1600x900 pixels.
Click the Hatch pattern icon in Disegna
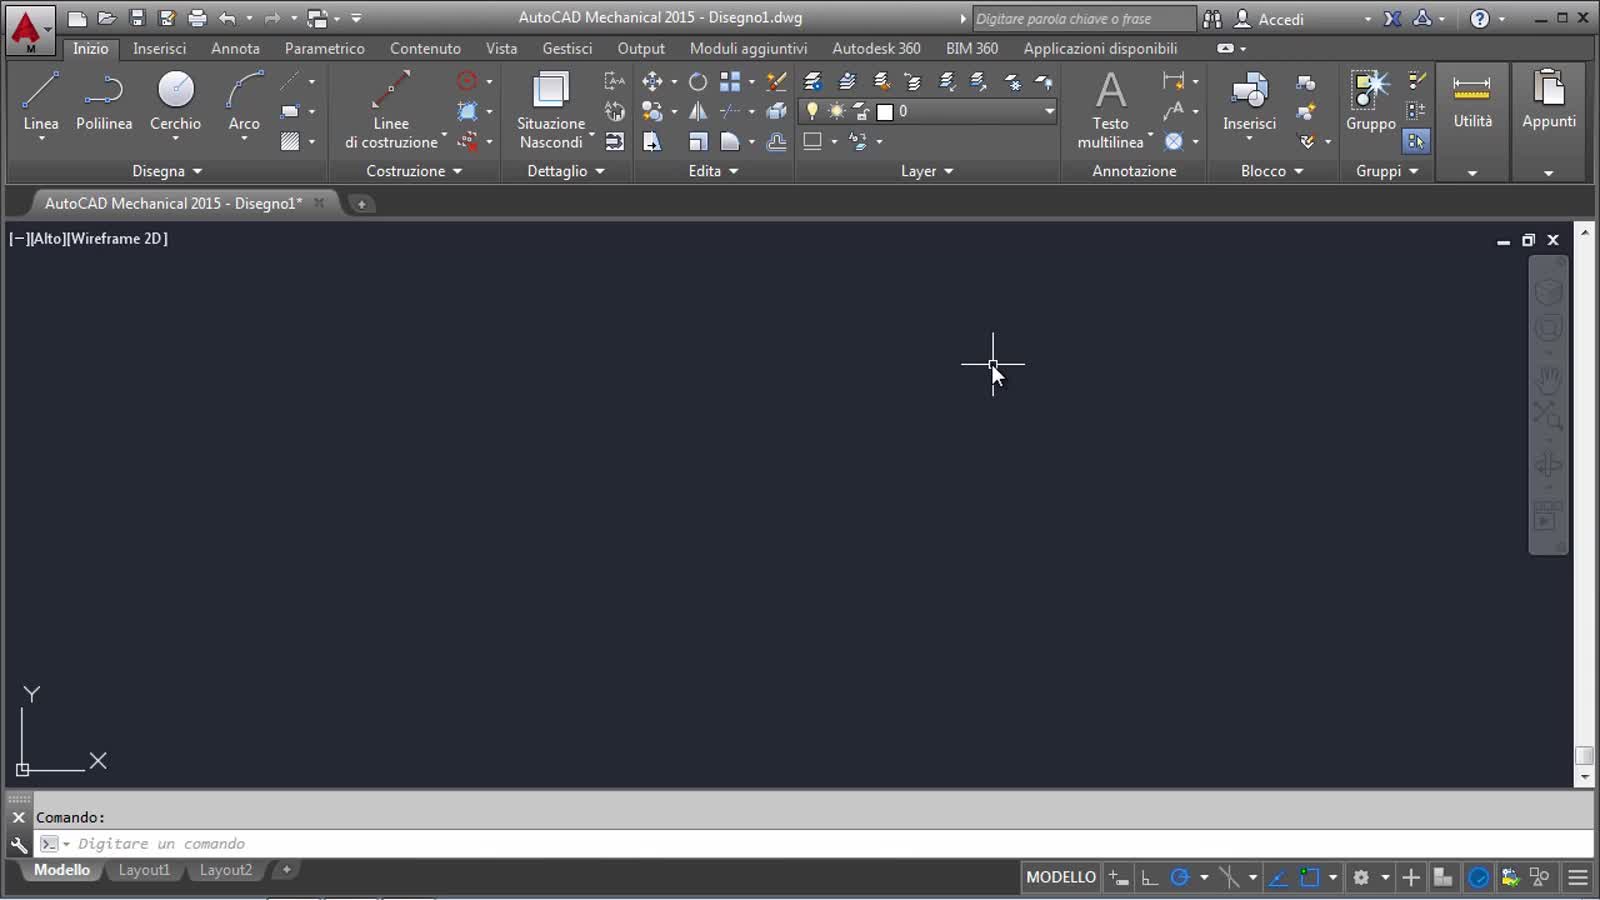click(290, 141)
